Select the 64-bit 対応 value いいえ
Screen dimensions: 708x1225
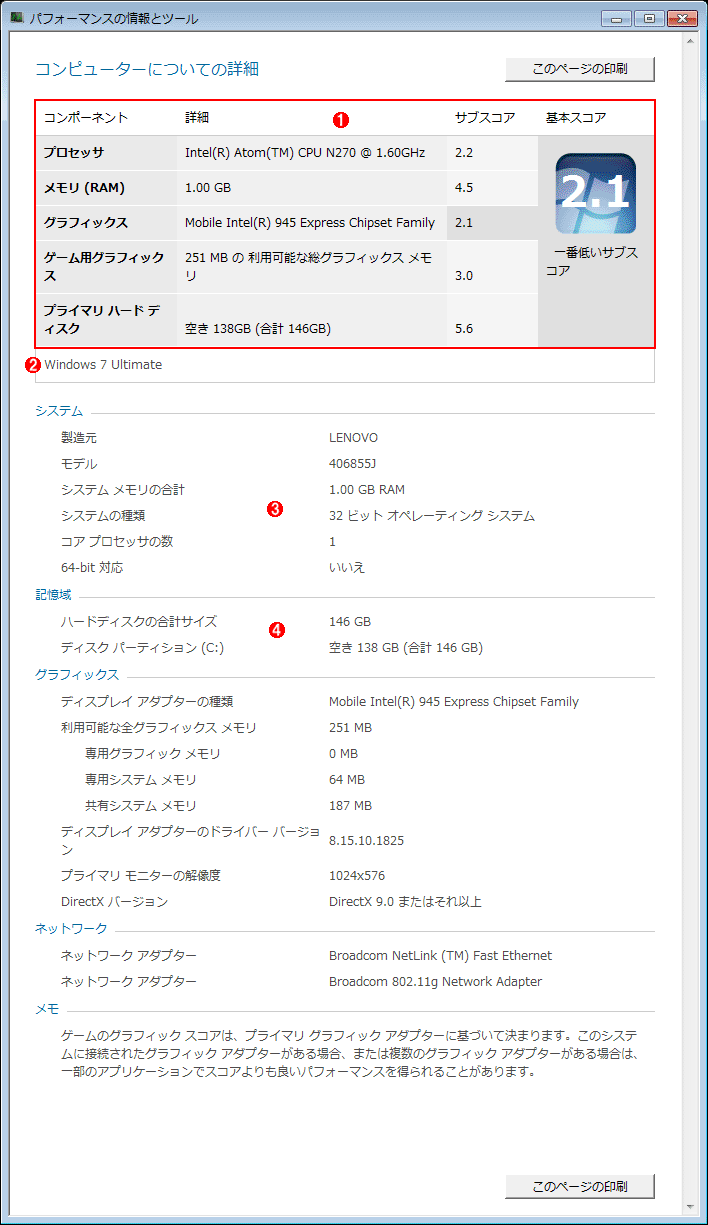[x=347, y=568]
